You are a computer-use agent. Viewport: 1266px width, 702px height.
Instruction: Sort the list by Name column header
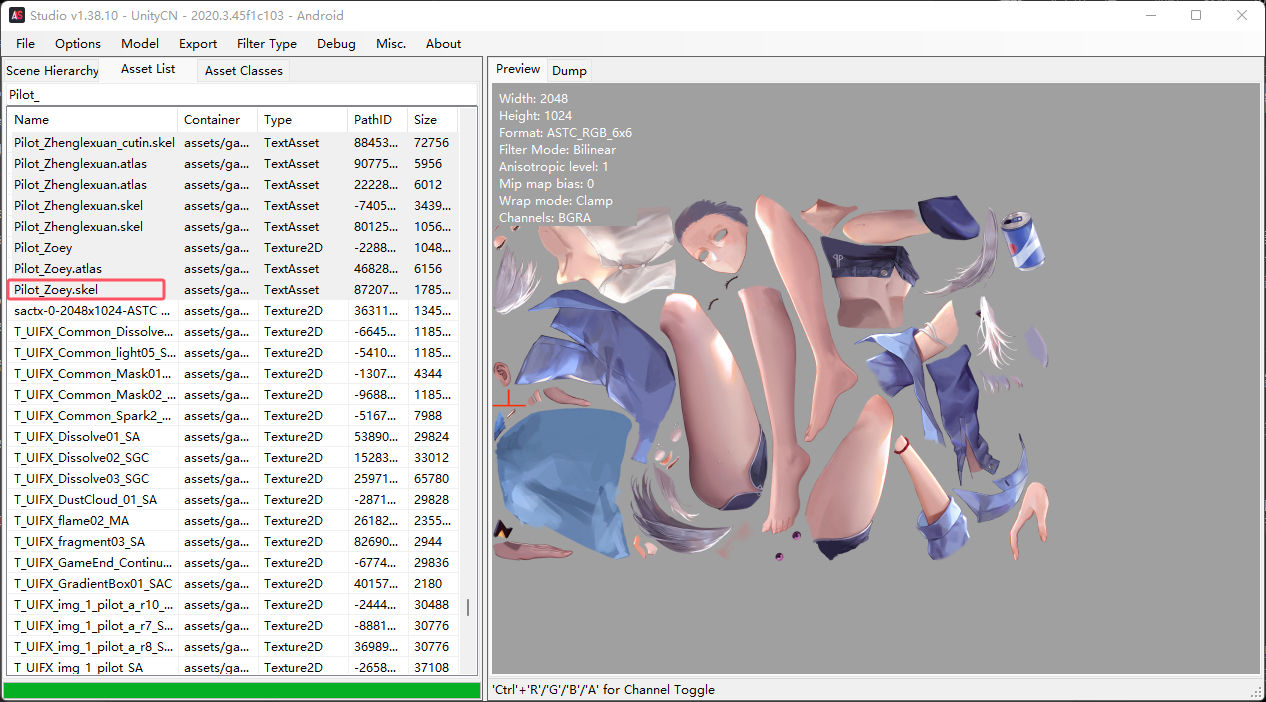93,120
